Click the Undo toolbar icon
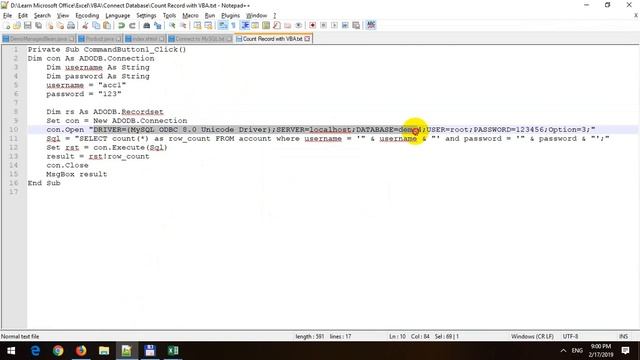Screen dimensions: 640x360 121,25
